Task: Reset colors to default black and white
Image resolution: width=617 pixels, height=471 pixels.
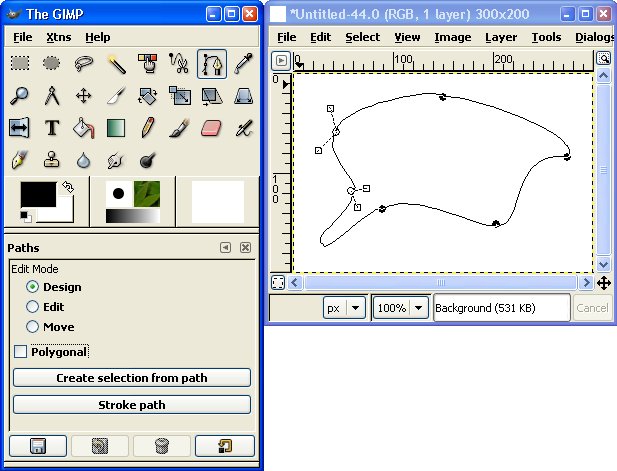Action: (26, 216)
